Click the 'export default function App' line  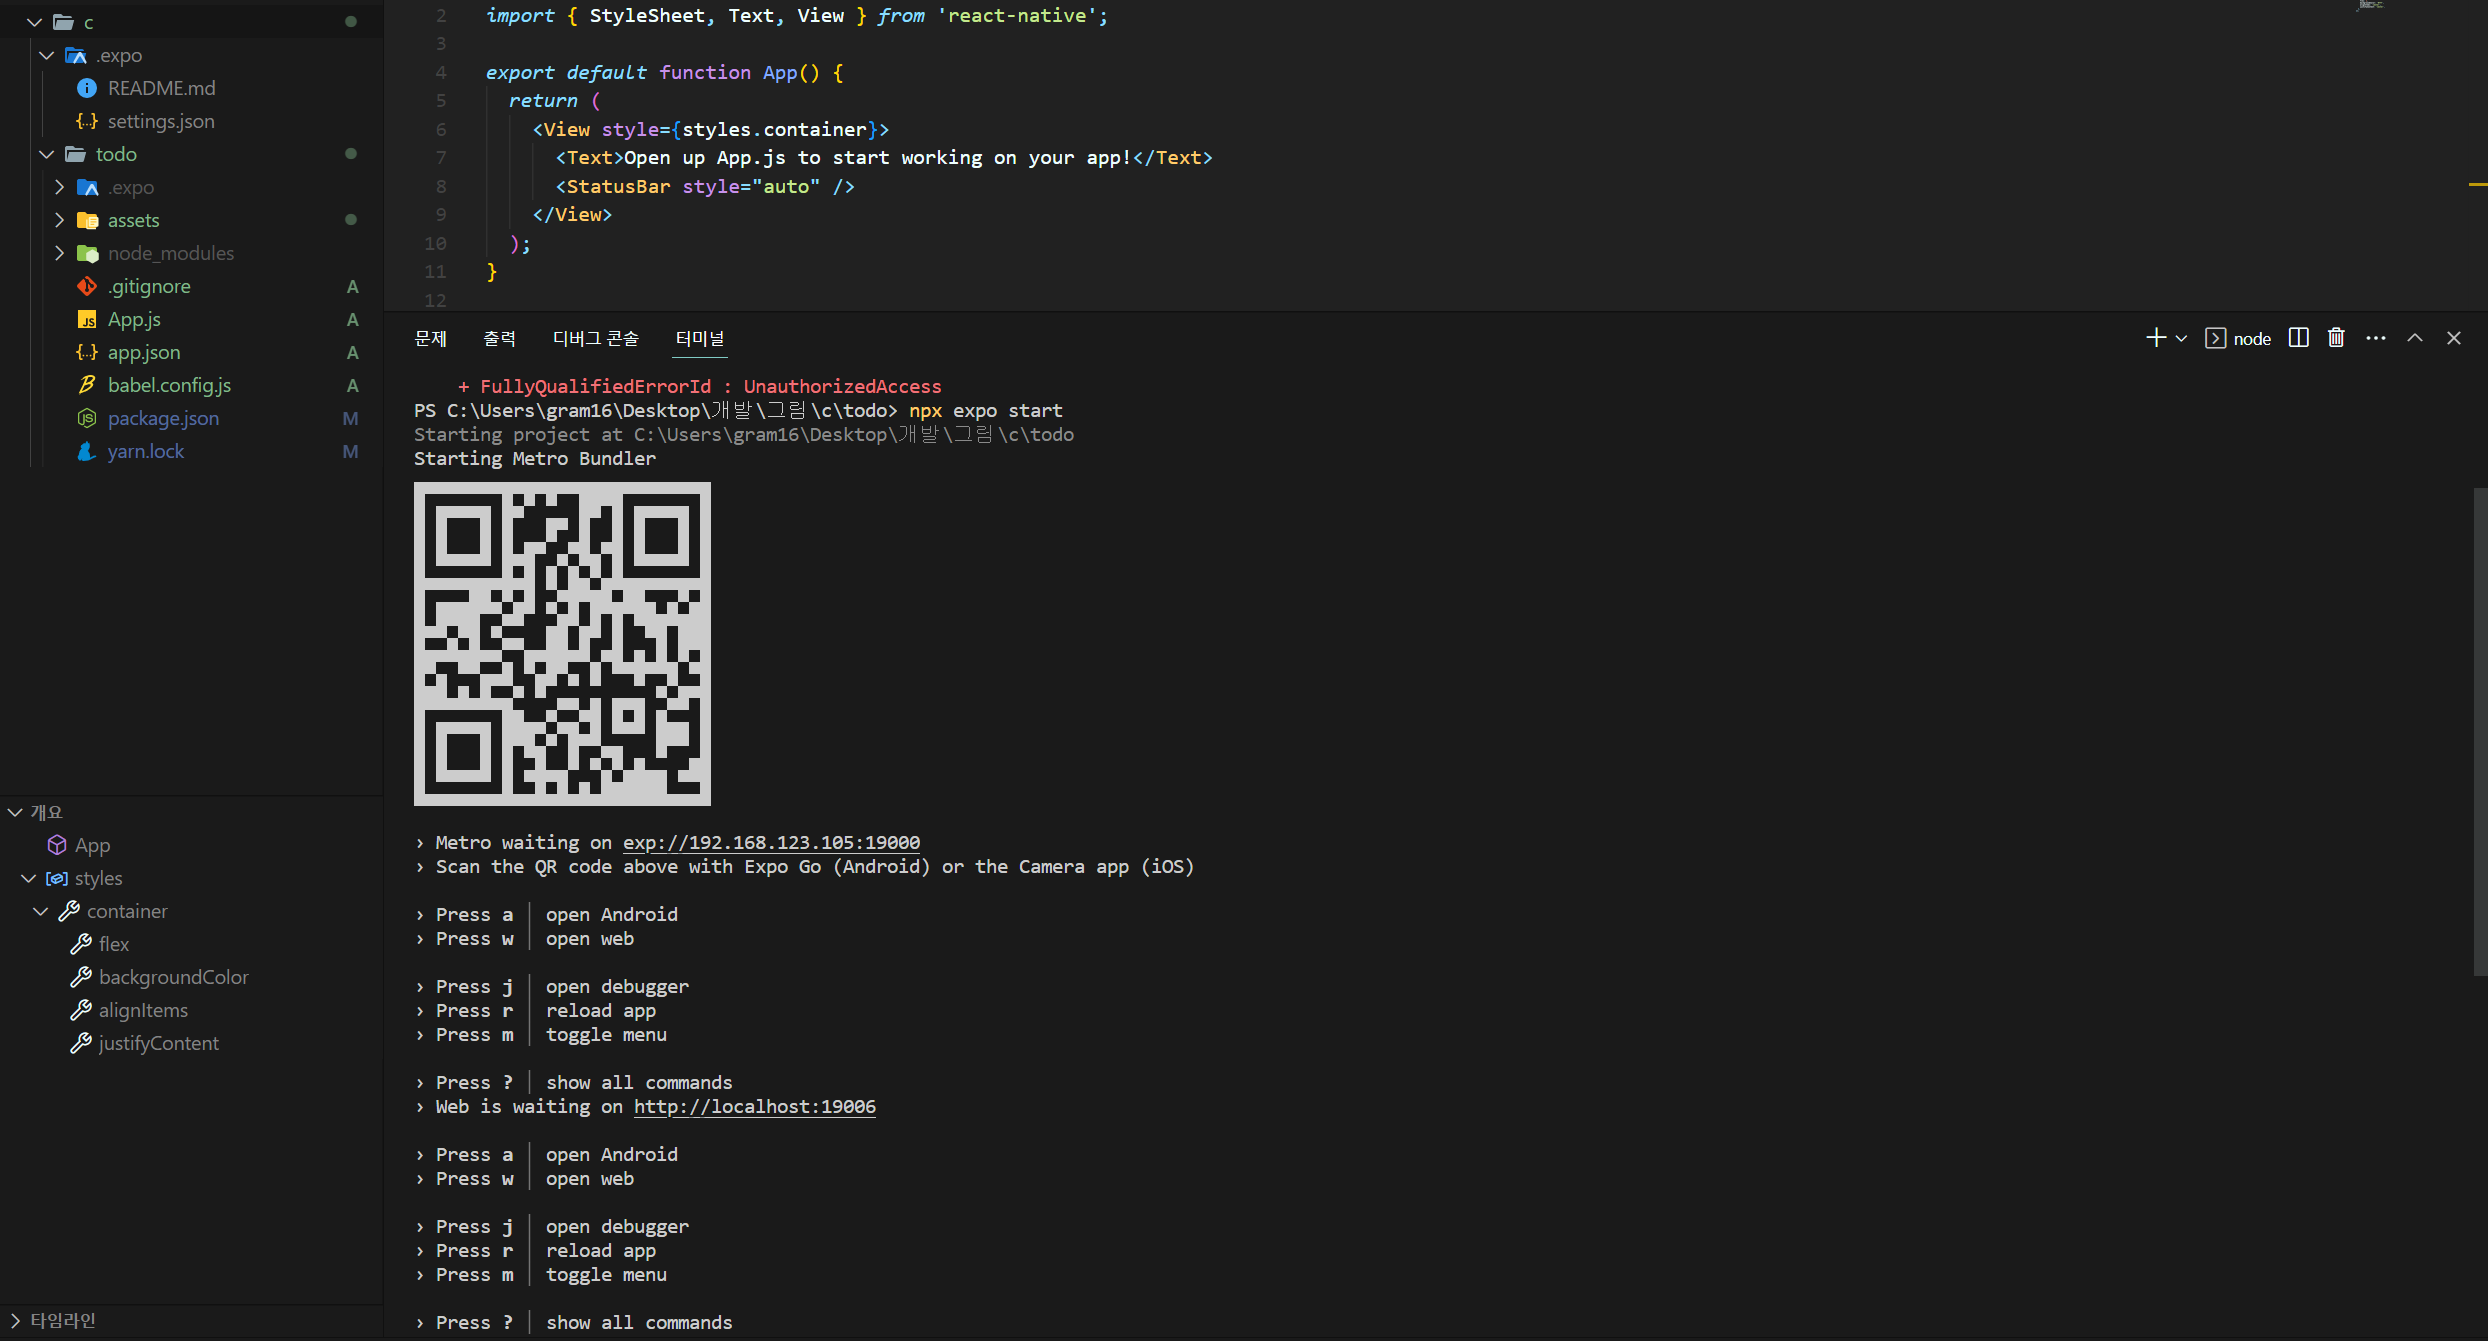[665, 73]
